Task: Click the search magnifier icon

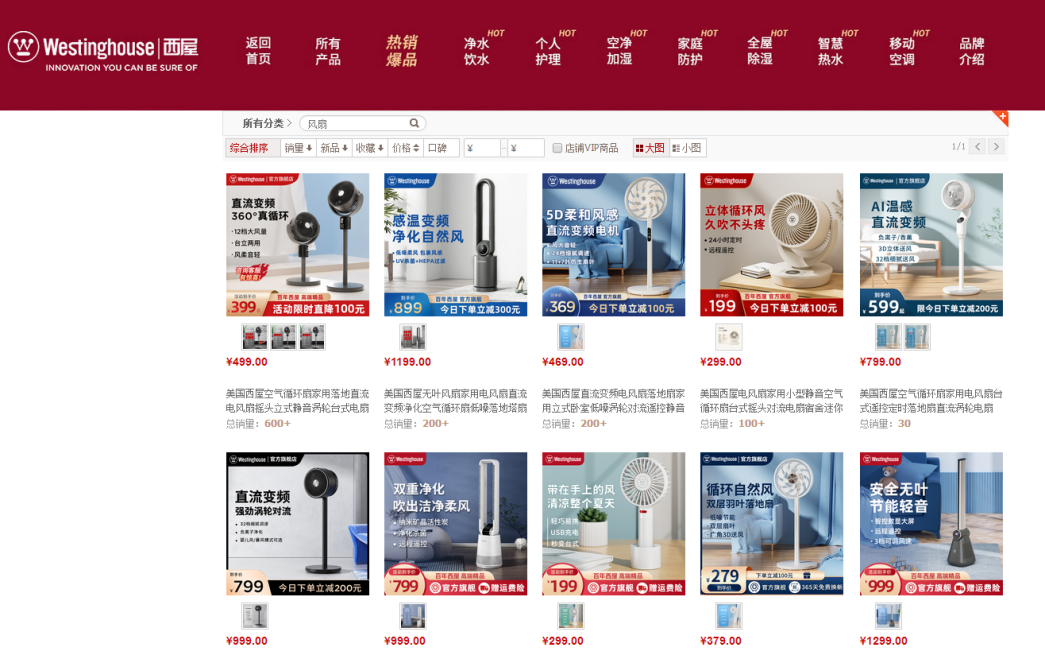Action: tap(414, 123)
